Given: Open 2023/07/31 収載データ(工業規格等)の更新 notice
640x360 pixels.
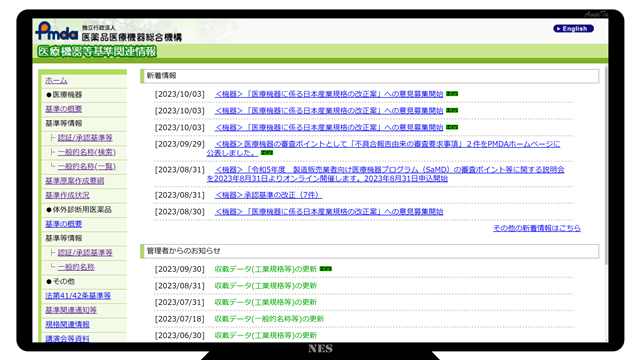Looking at the screenshot, I should (x=266, y=302).
